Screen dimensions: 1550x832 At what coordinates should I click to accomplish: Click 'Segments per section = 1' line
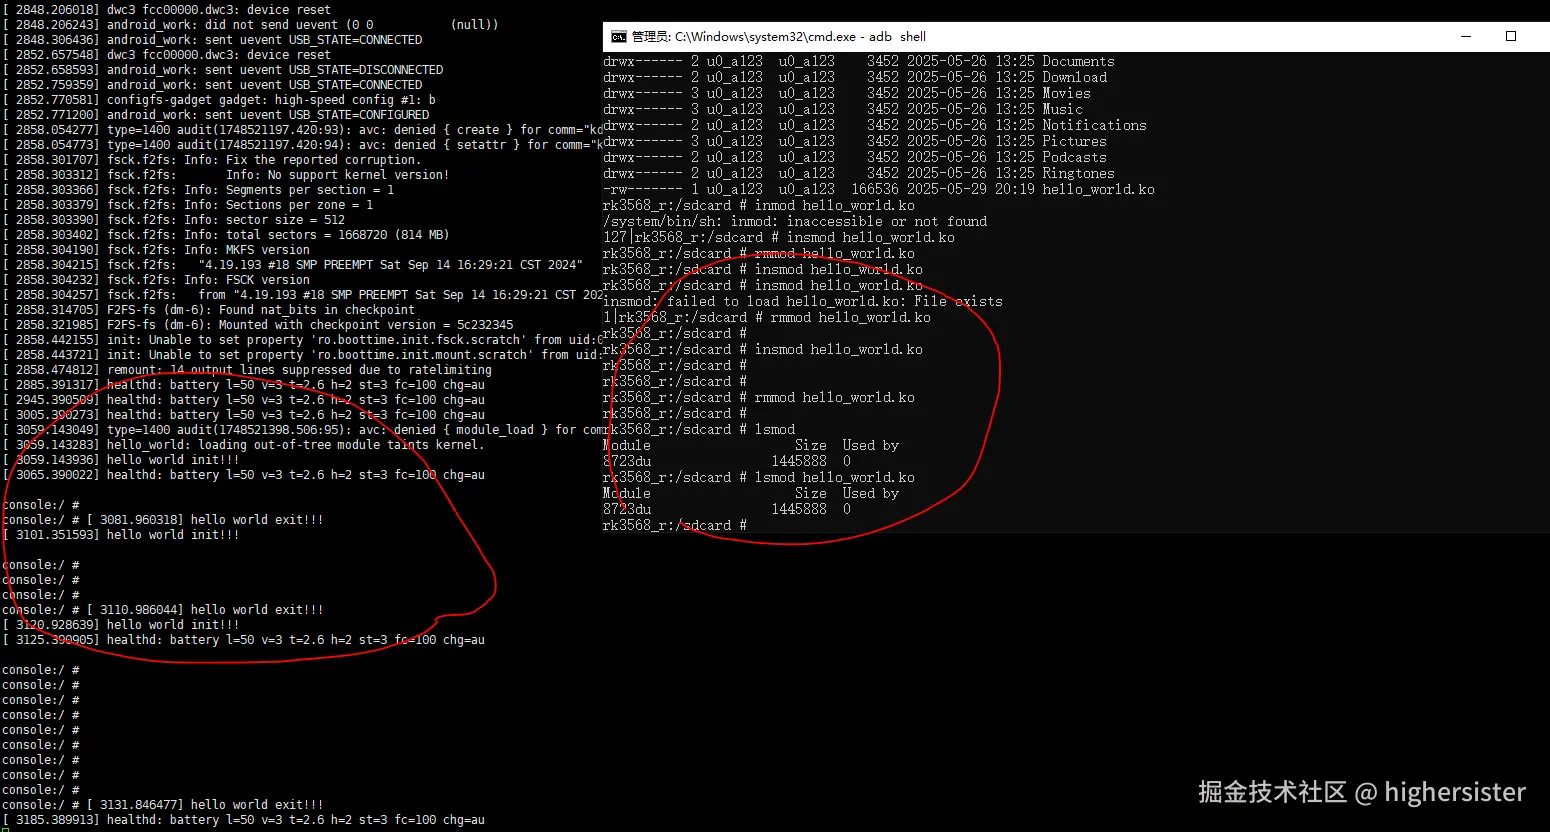coord(198,189)
